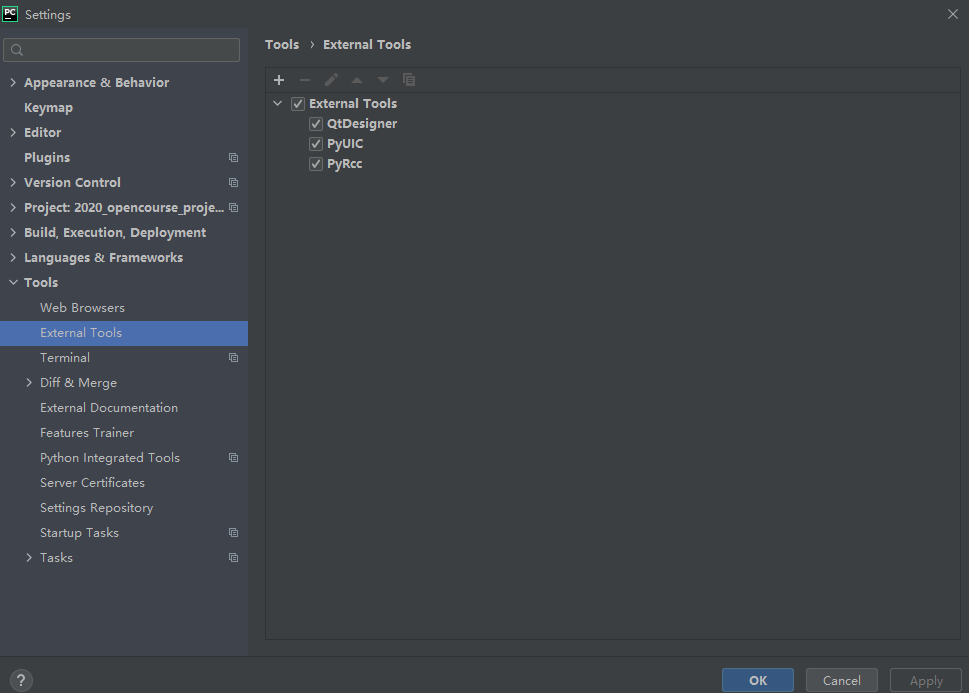Viewport: 969px width, 693px height.
Task: Click the Cancel button
Action: pos(842,680)
